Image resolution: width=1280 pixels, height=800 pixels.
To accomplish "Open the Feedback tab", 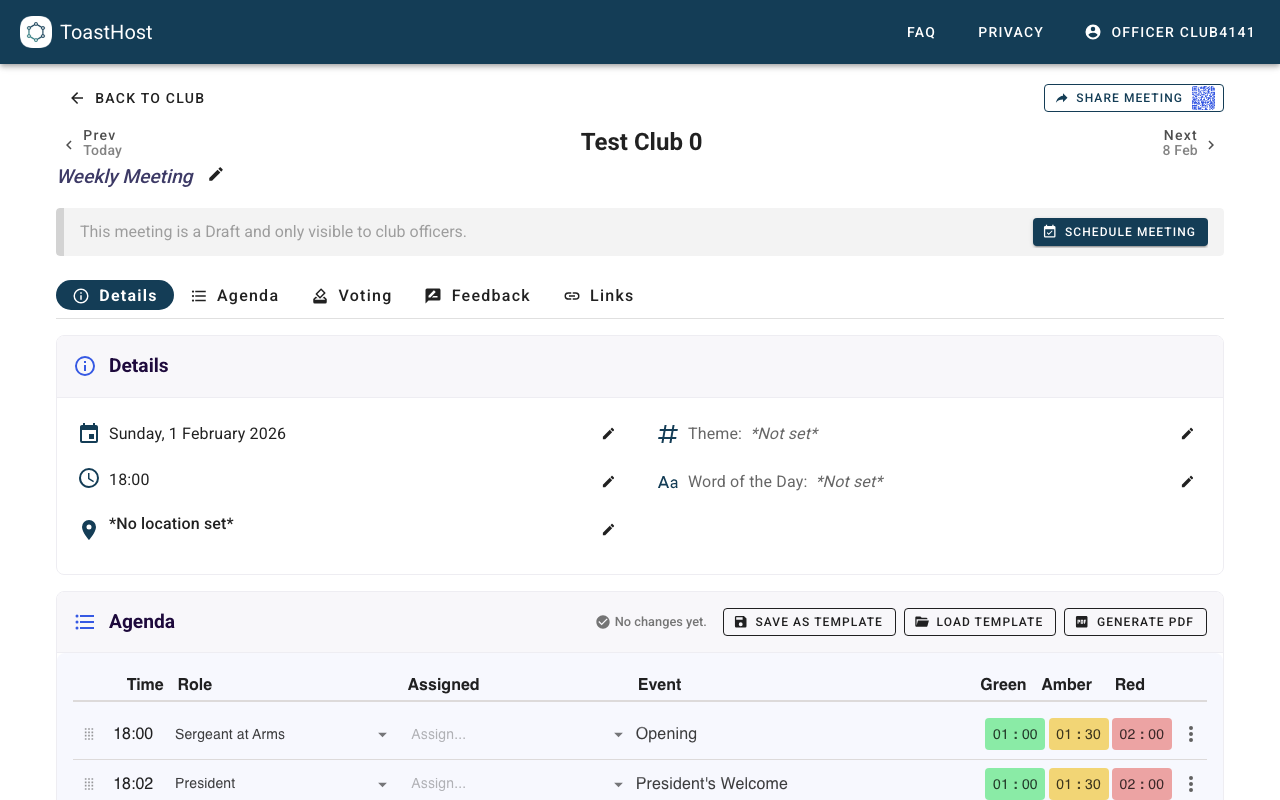I will (477, 296).
